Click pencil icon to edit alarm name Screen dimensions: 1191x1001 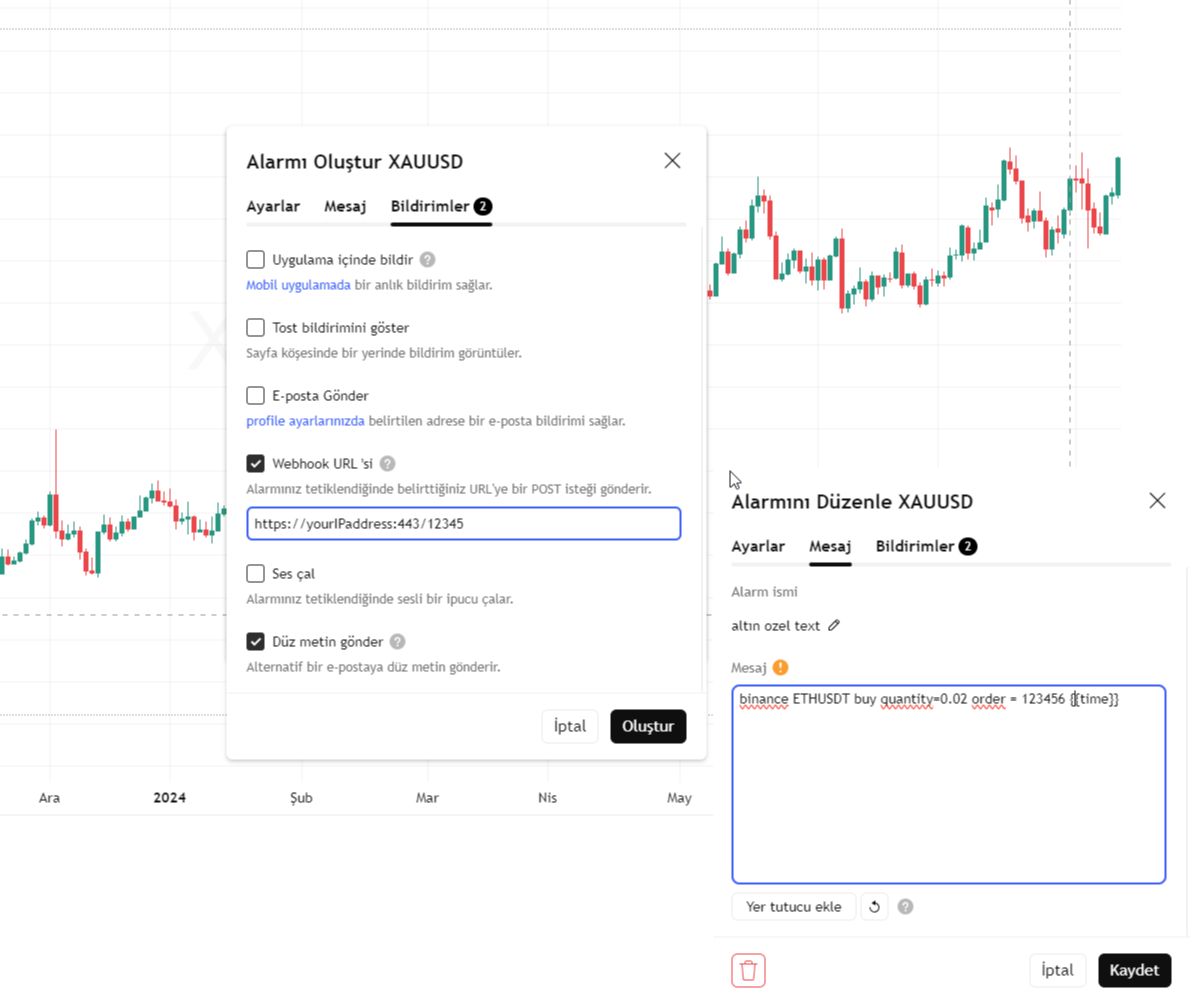(x=834, y=626)
